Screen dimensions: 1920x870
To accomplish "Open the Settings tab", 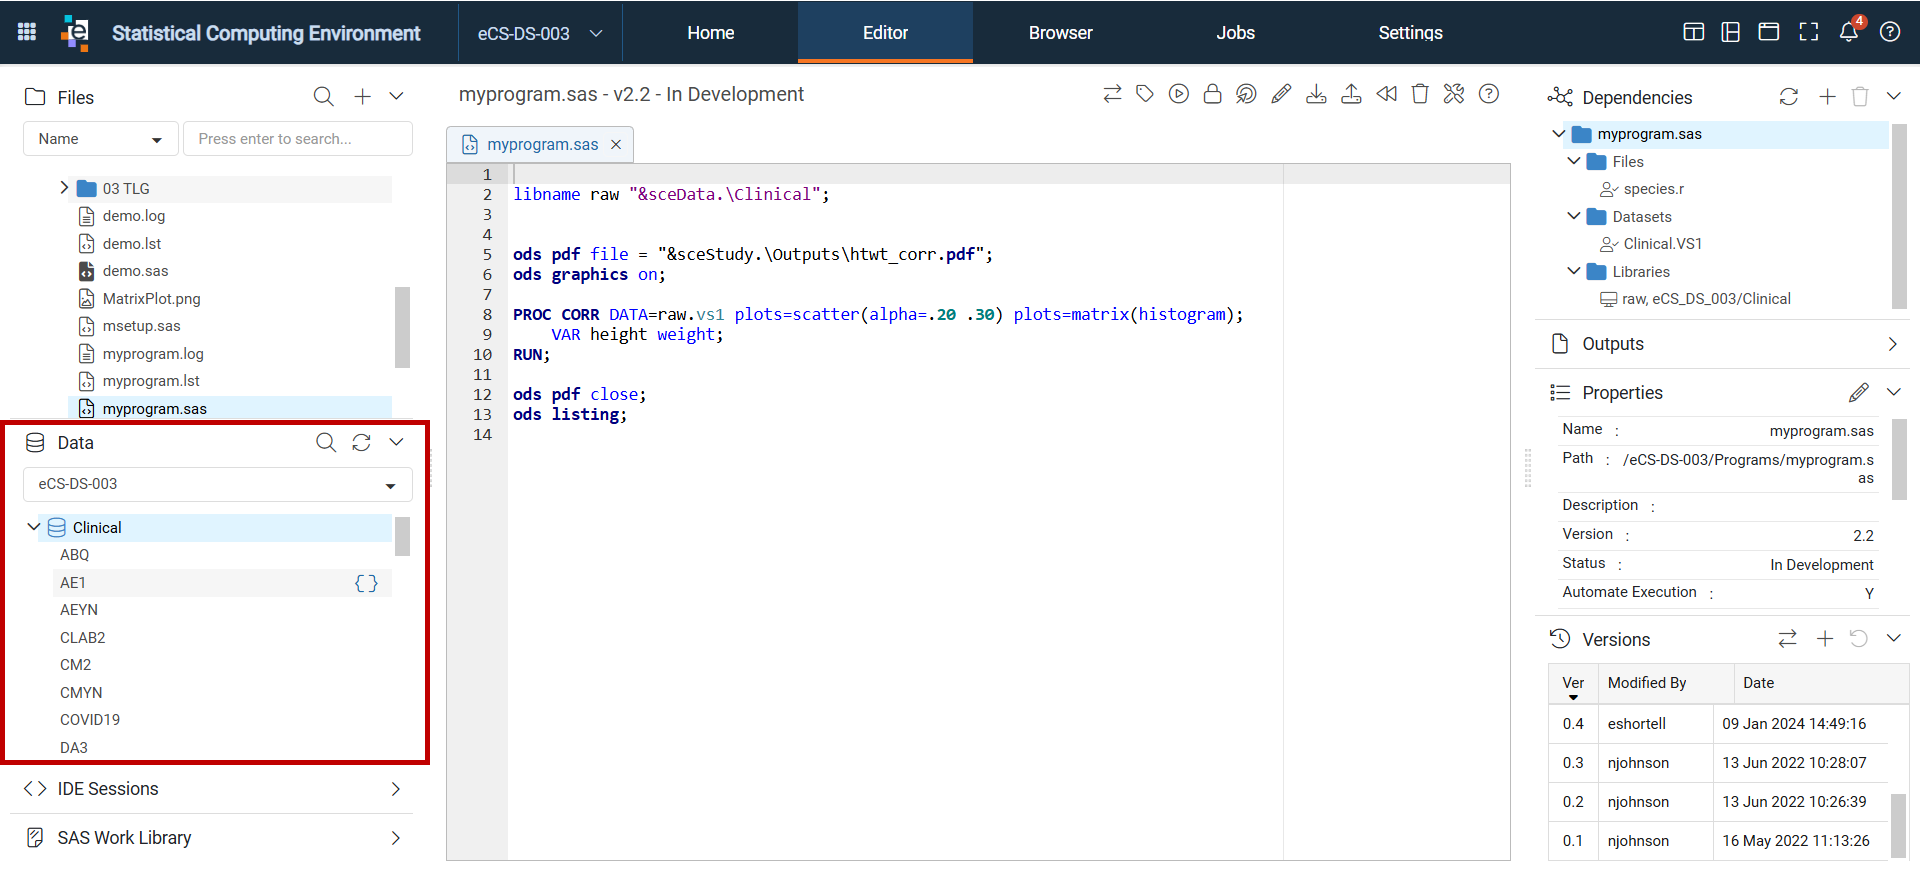I will 1410,33.
